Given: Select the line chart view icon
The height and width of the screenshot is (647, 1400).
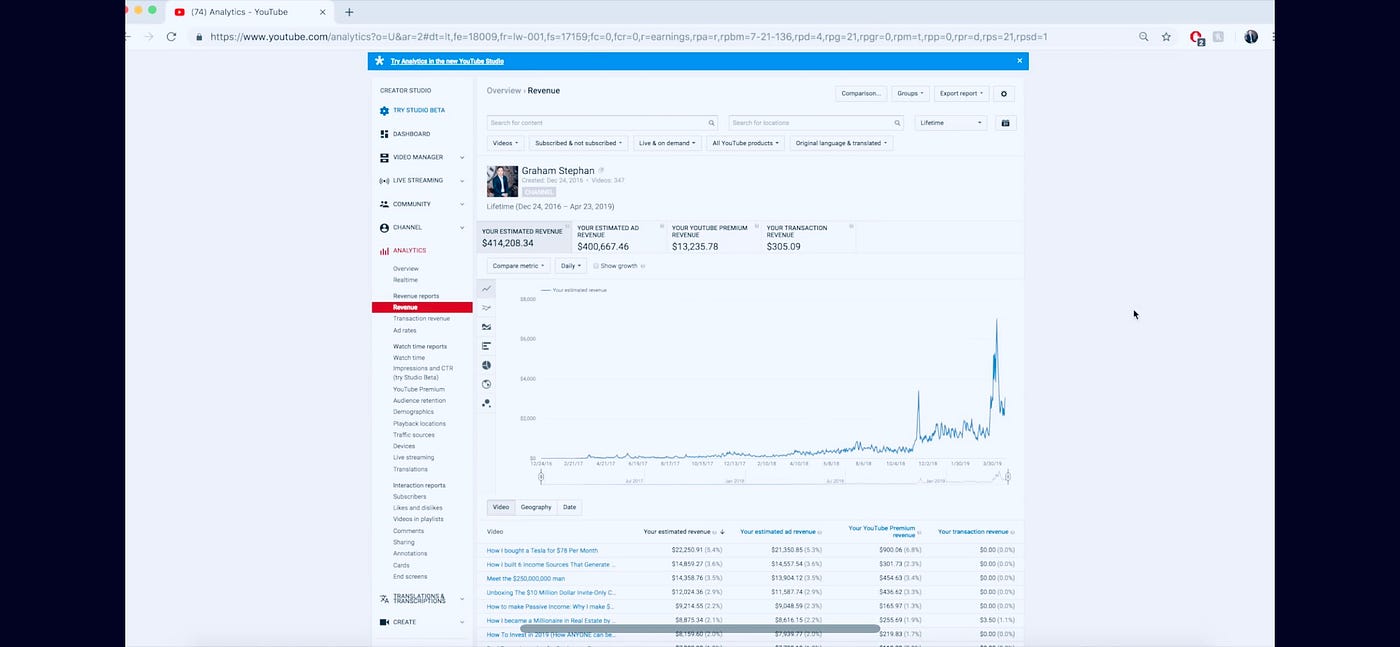Looking at the screenshot, I should coord(486,289).
